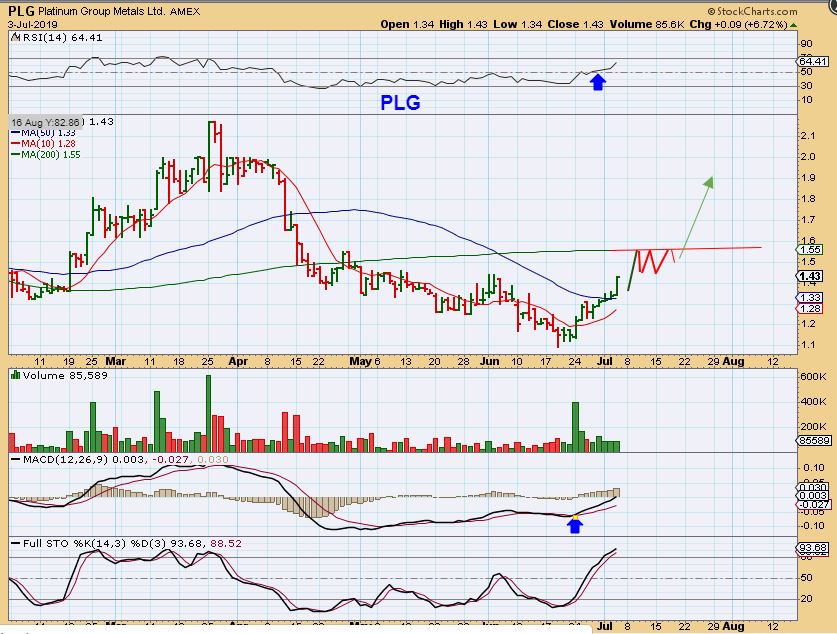Click the 2.1 level on price axis
Viewport: 837px width, 634px height.
[808, 136]
